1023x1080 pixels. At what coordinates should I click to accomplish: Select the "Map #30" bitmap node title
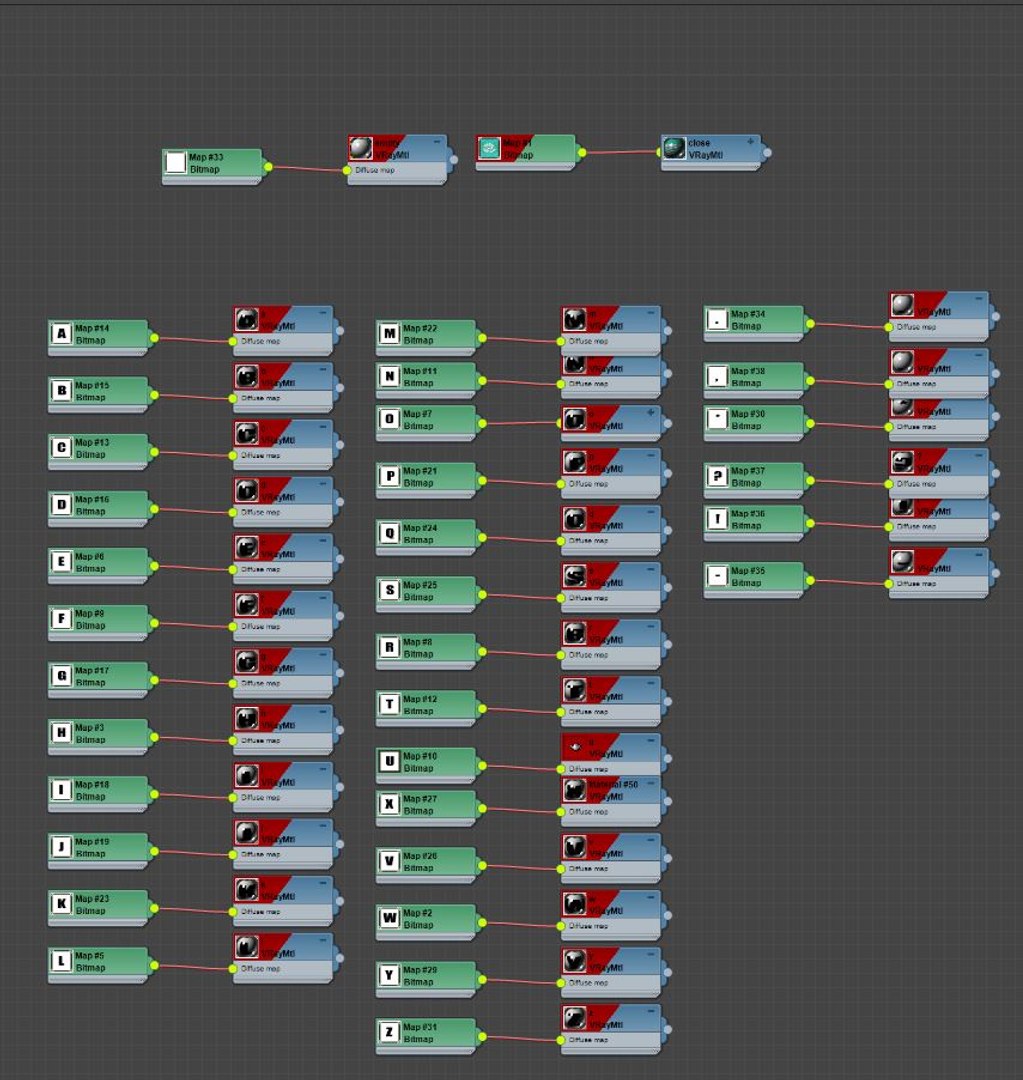click(748, 414)
